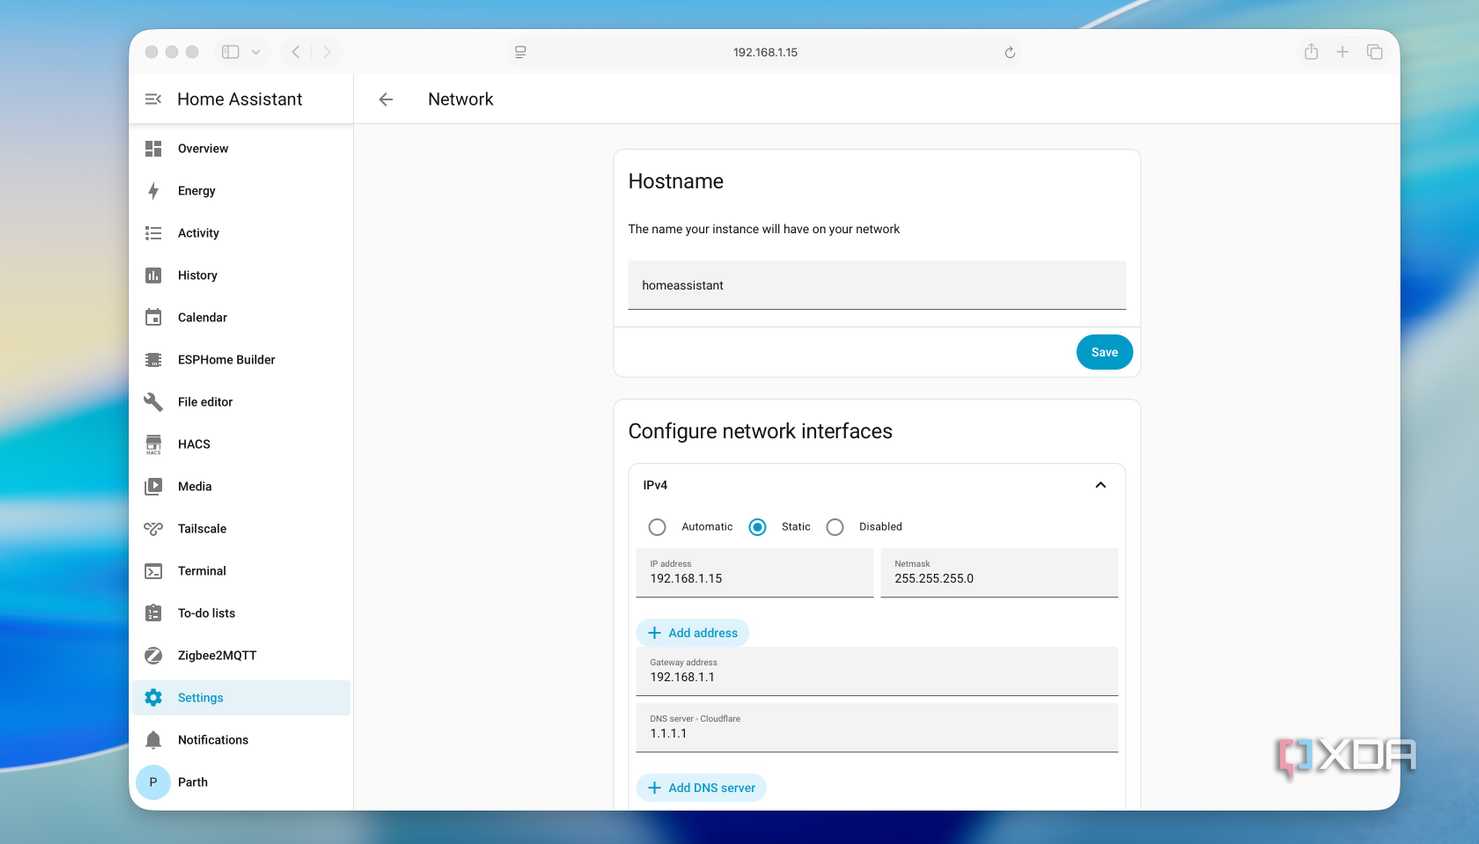Click the Zigbee2MQTT icon
This screenshot has height=844, width=1479.
coord(153,655)
